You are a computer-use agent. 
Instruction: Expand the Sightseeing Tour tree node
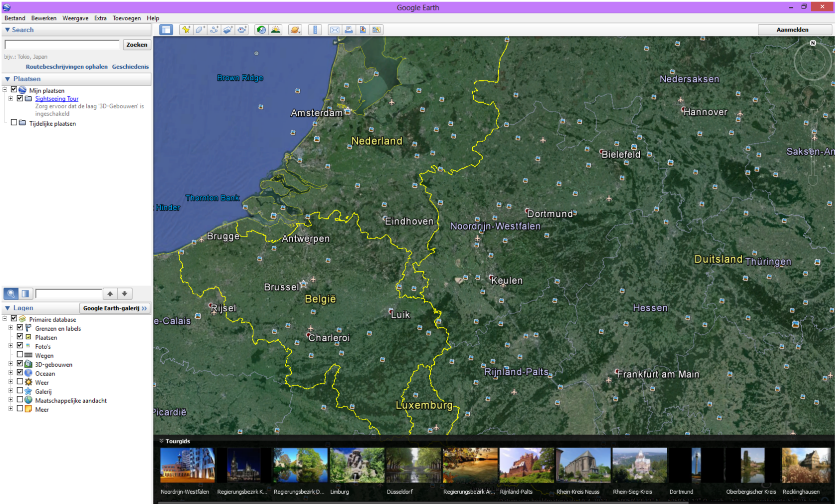point(11,99)
